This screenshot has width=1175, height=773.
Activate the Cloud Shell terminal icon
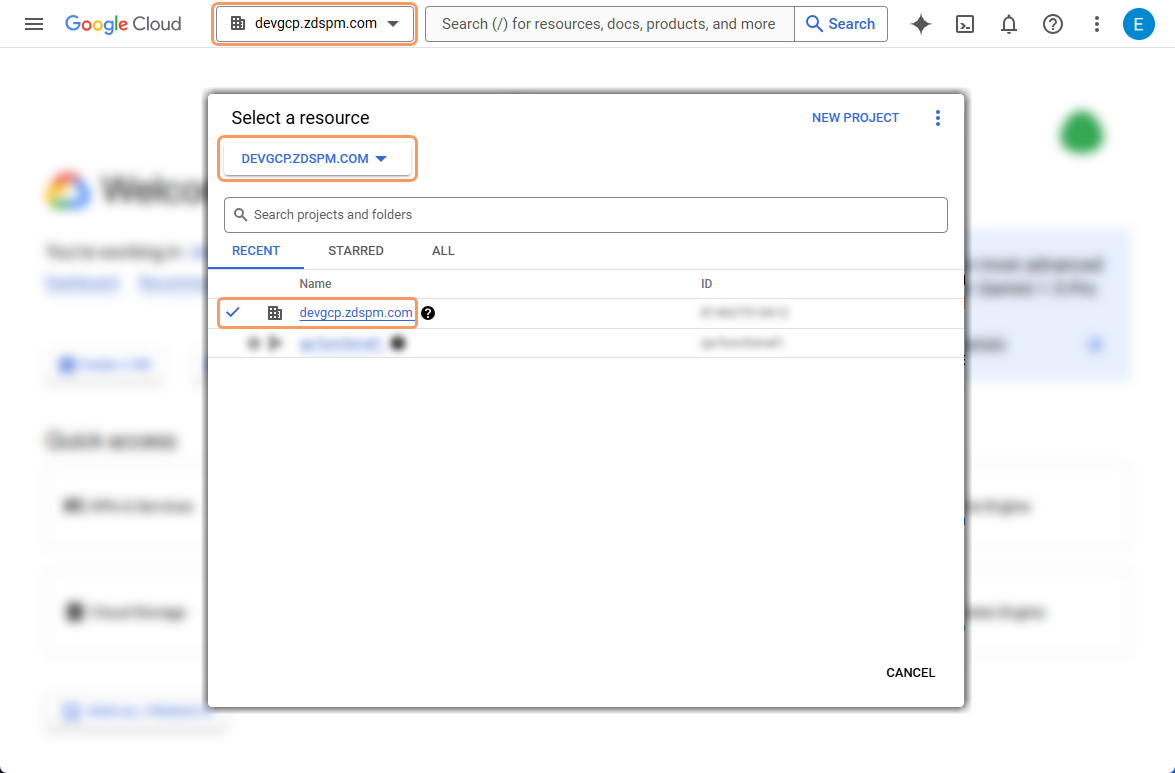964,24
